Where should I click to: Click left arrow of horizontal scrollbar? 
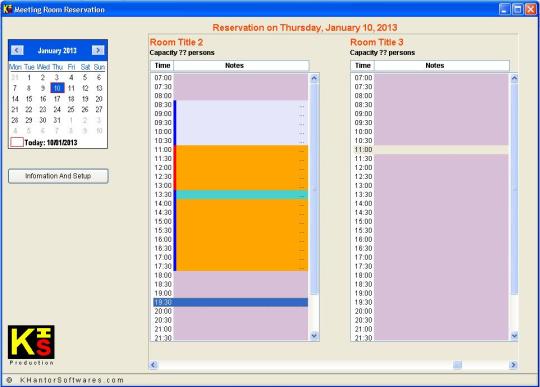(154, 365)
